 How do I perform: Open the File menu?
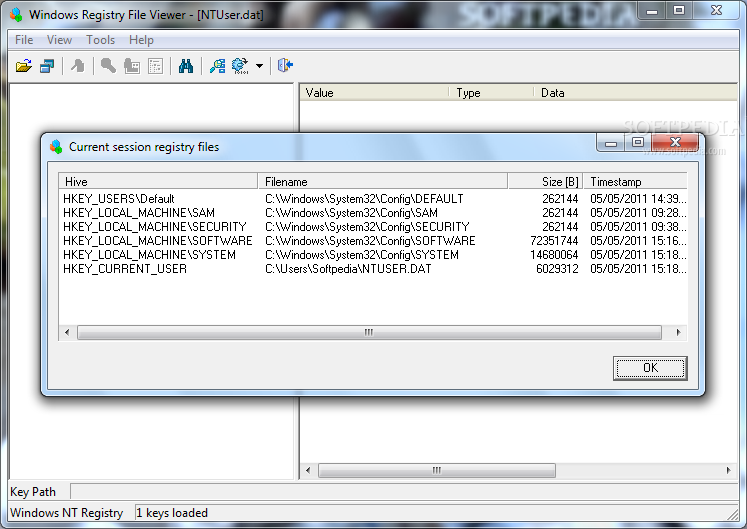click(x=24, y=40)
